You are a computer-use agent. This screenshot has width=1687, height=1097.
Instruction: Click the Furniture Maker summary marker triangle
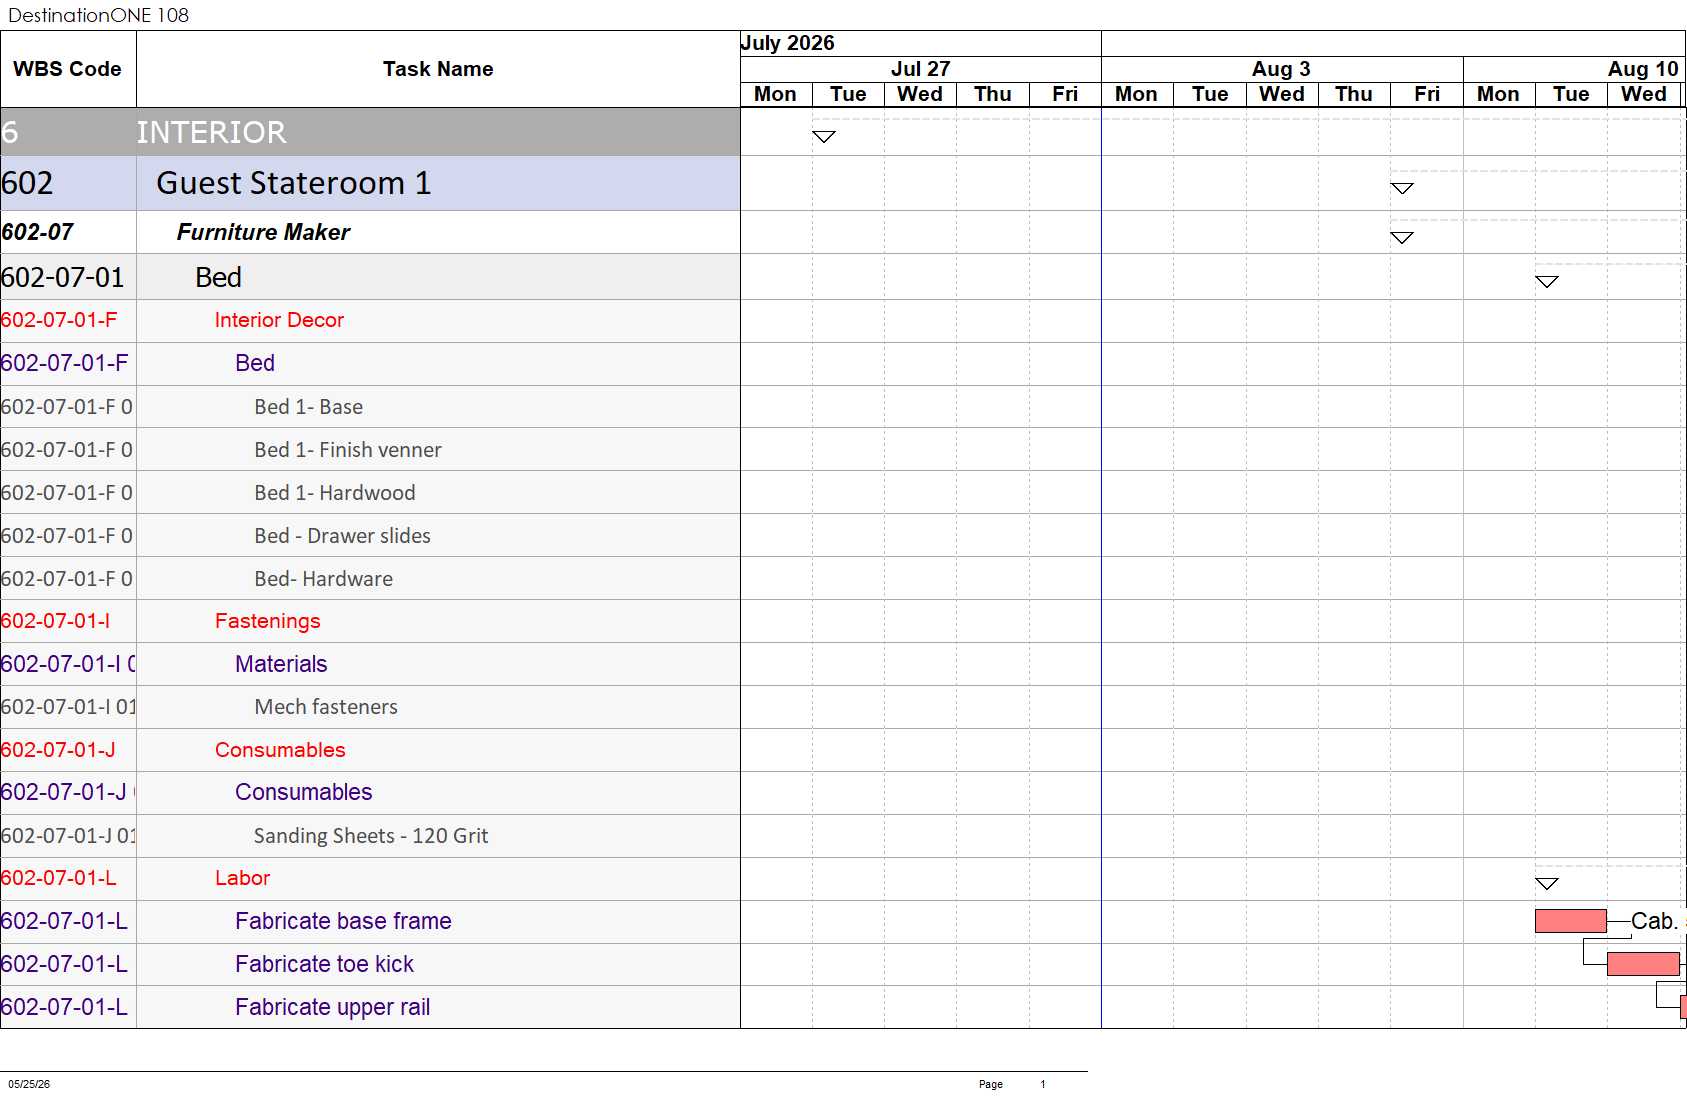pyautogui.click(x=1402, y=237)
